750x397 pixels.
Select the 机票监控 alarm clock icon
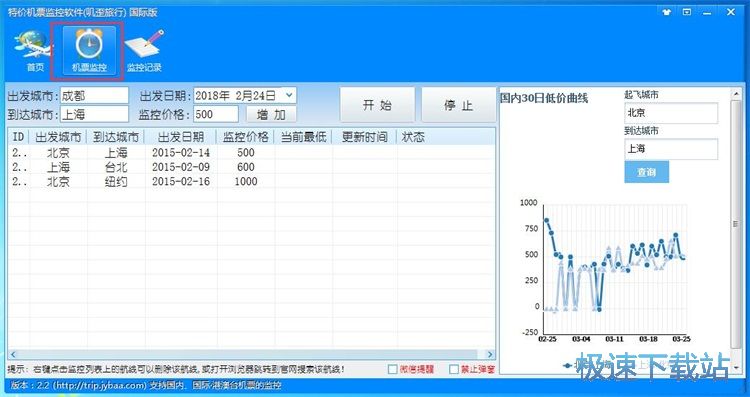tap(89, 50)
